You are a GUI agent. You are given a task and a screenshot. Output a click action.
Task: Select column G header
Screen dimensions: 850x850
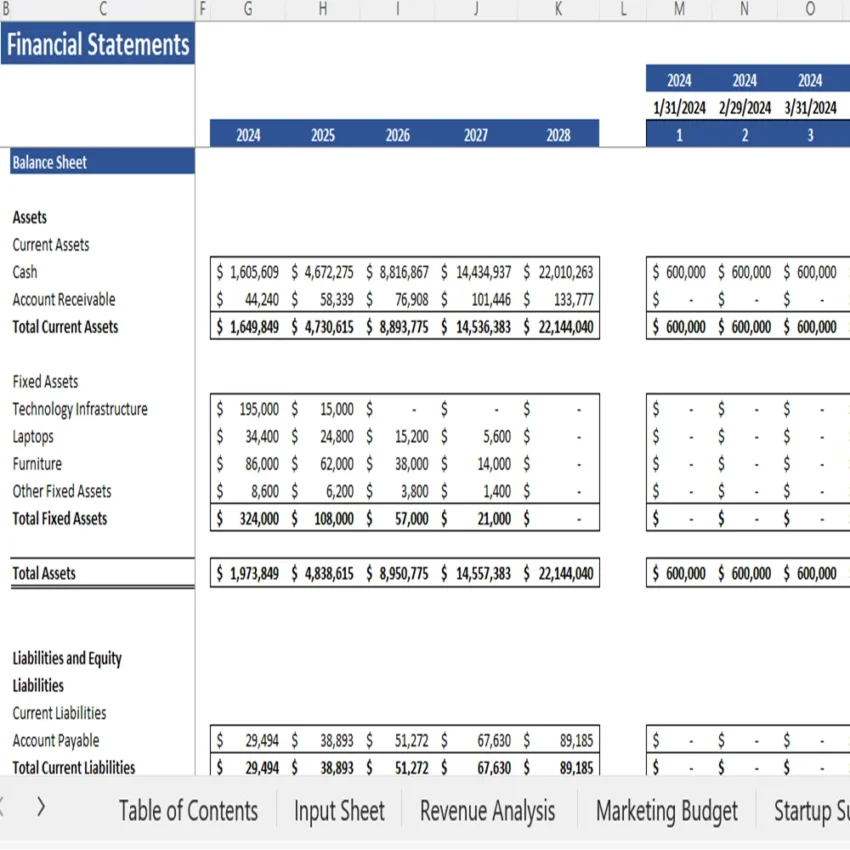(x=247, y=9)
